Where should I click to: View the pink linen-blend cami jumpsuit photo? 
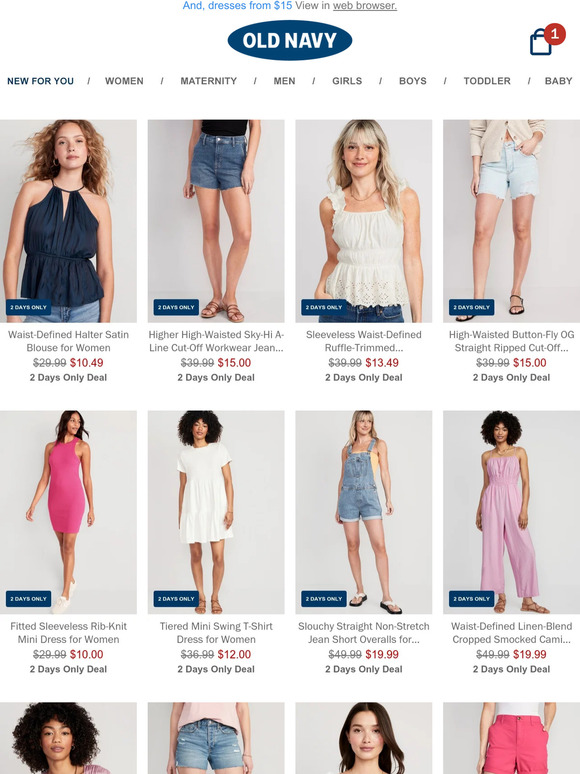(511, 512)
